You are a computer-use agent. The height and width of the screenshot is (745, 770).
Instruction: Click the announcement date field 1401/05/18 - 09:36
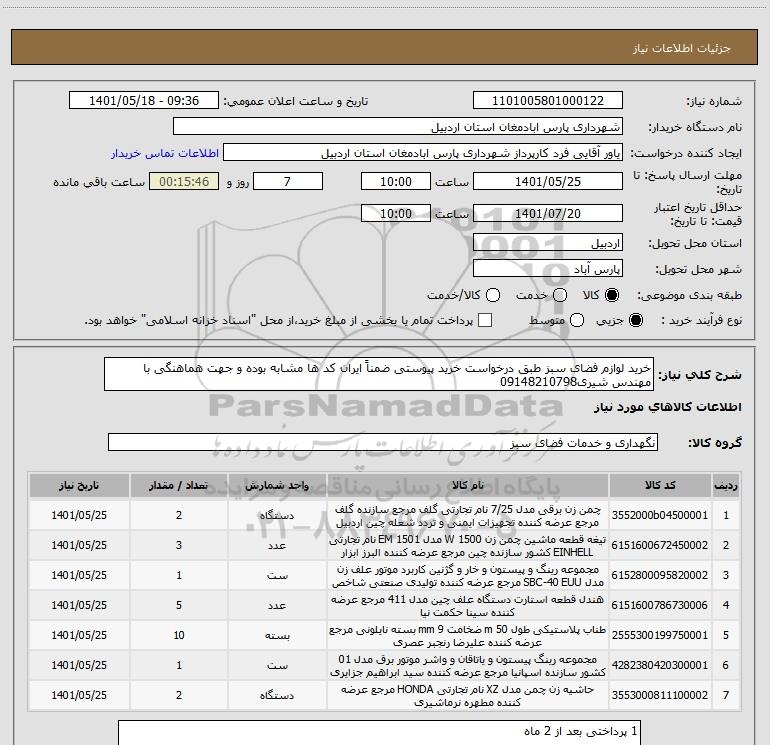144,101
